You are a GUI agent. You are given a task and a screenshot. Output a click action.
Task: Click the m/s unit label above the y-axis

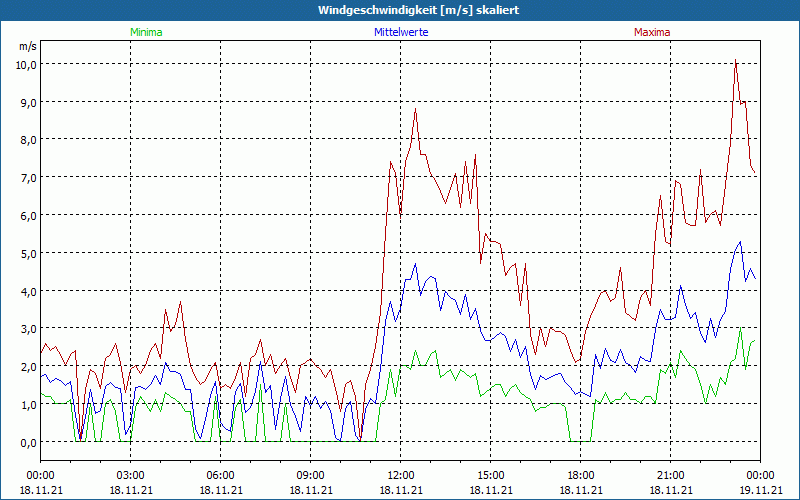27,46
